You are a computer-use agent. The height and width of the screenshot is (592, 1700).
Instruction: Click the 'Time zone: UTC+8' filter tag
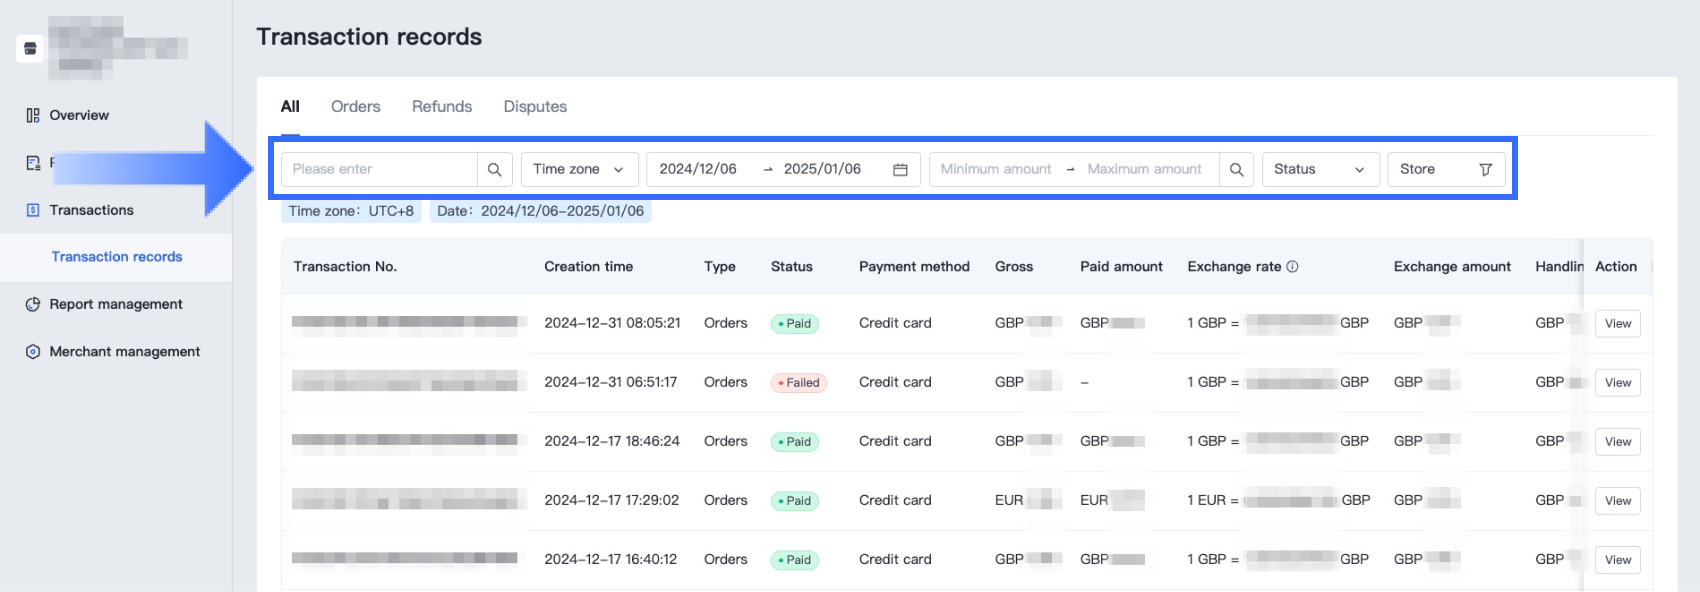point(351,211)
